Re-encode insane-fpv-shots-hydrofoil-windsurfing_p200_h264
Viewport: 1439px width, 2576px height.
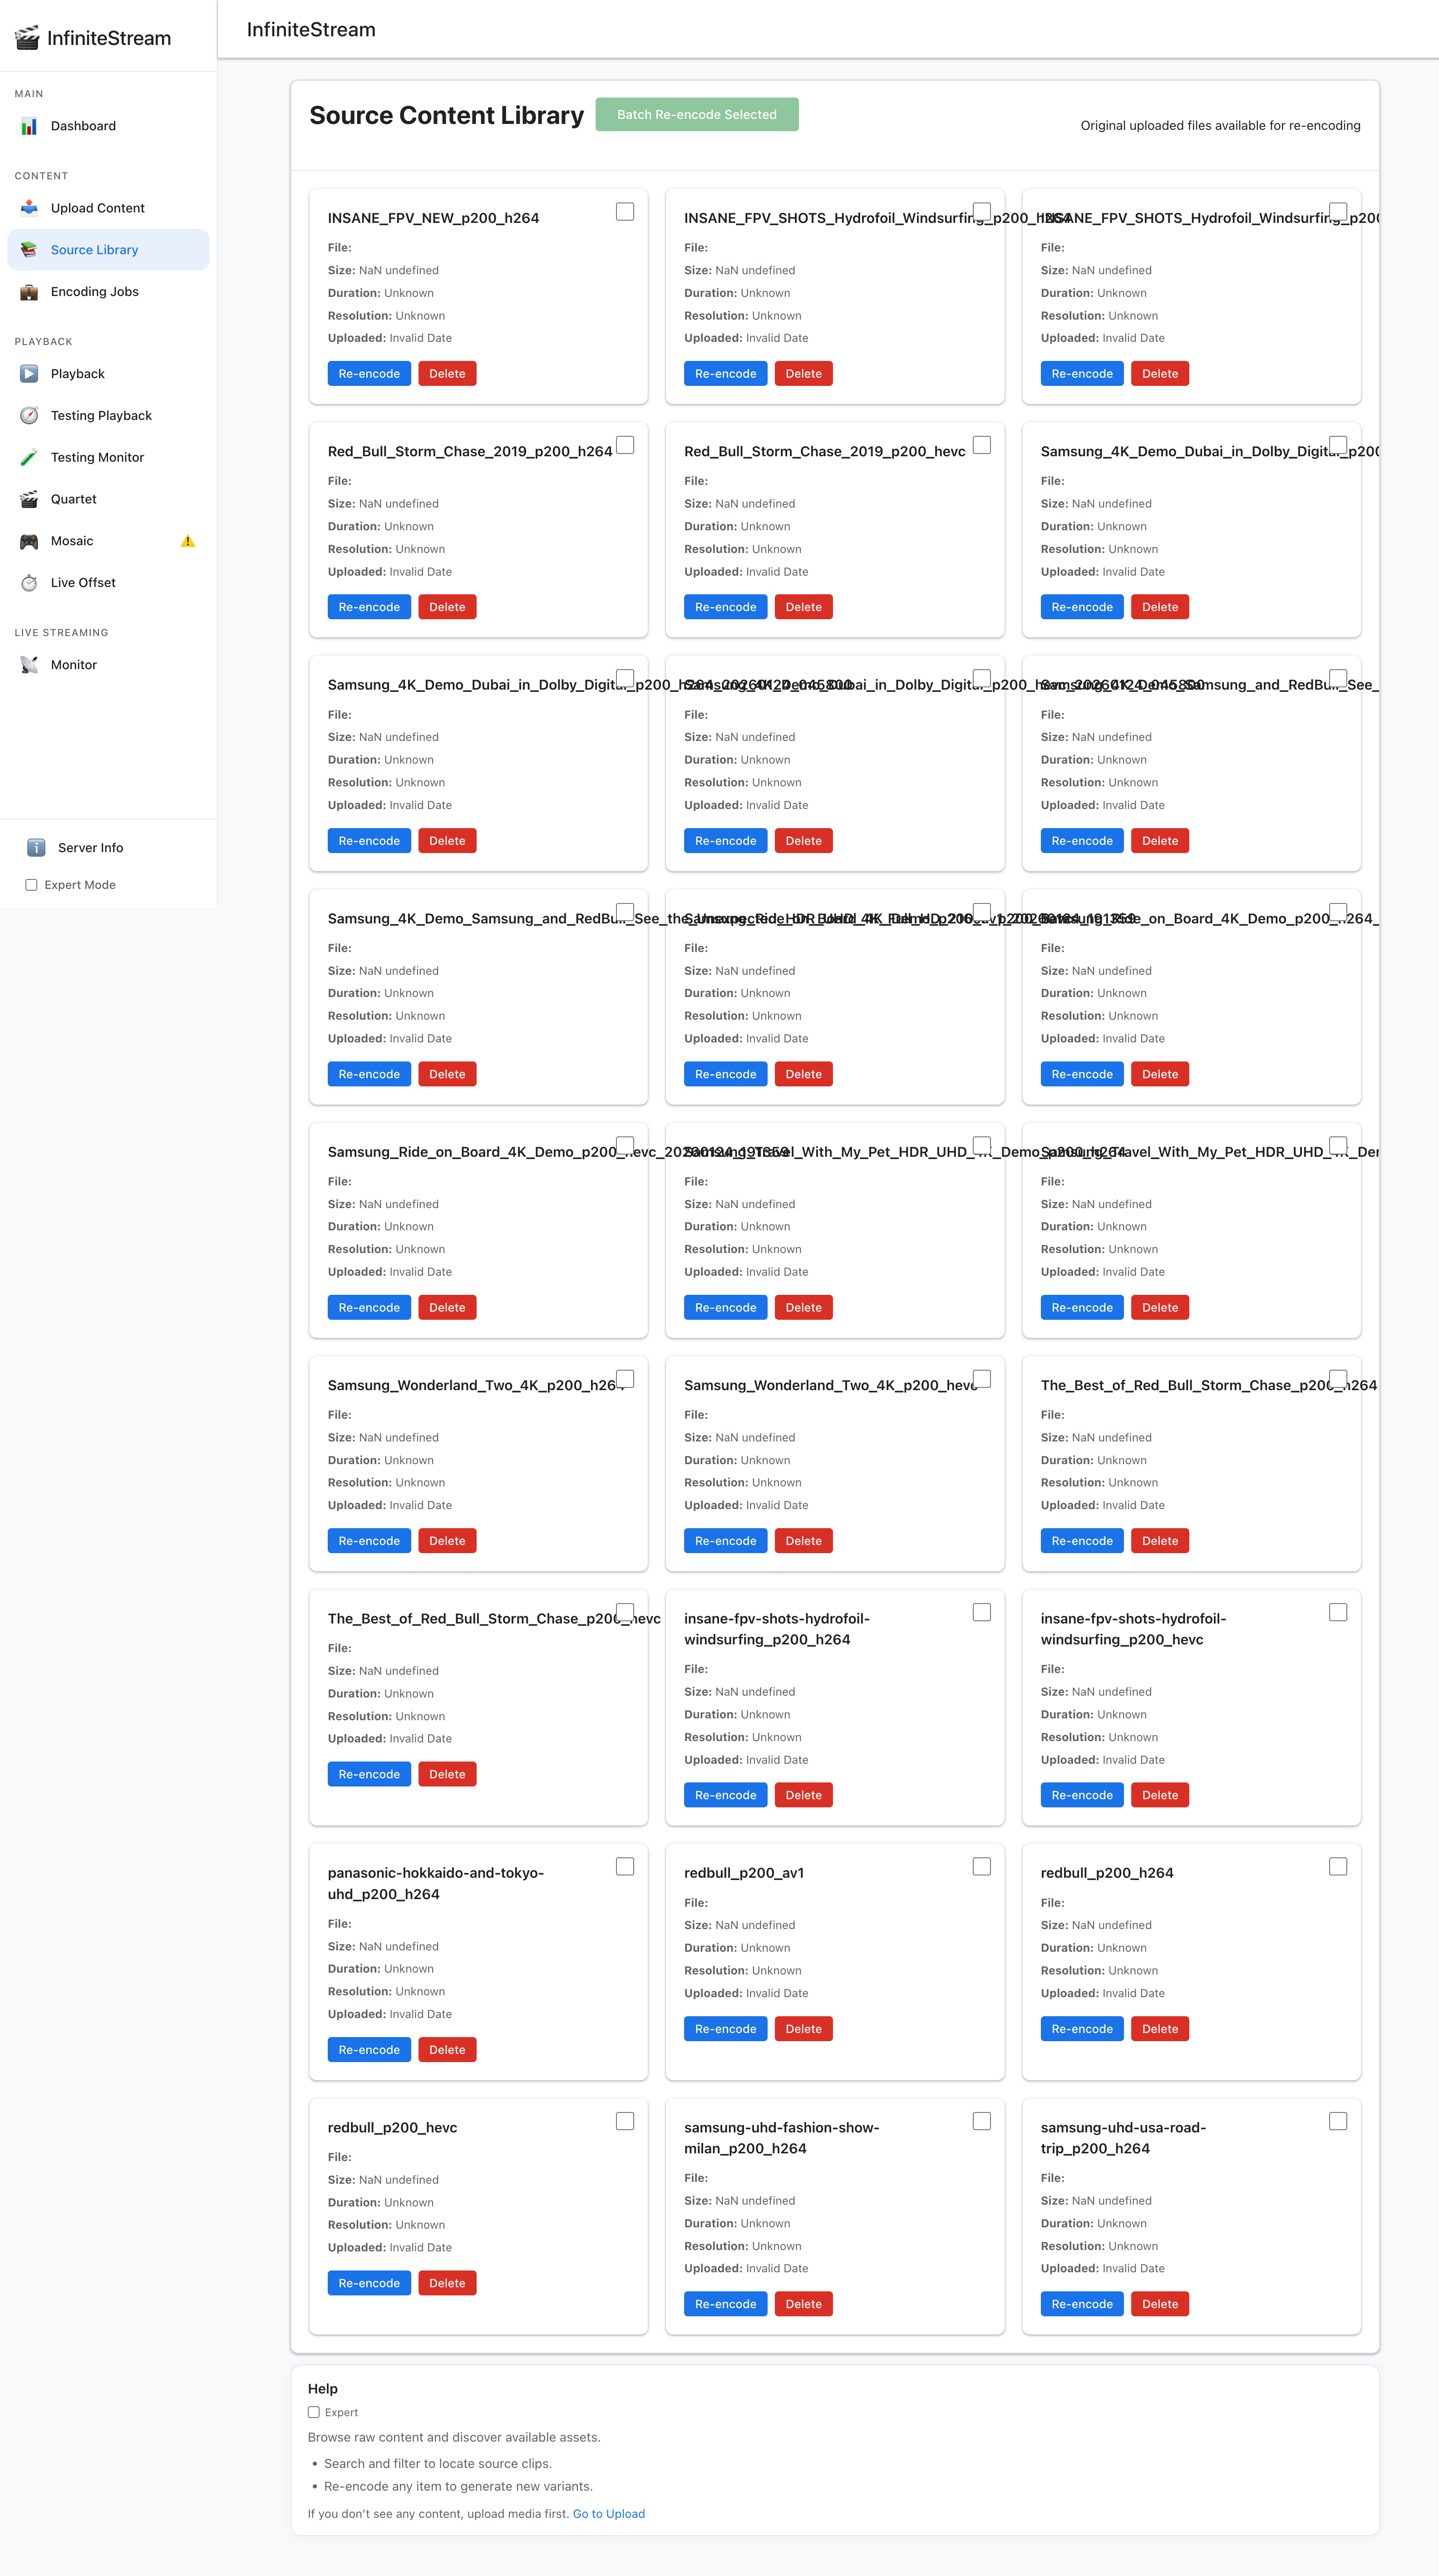coord(726,1795)
